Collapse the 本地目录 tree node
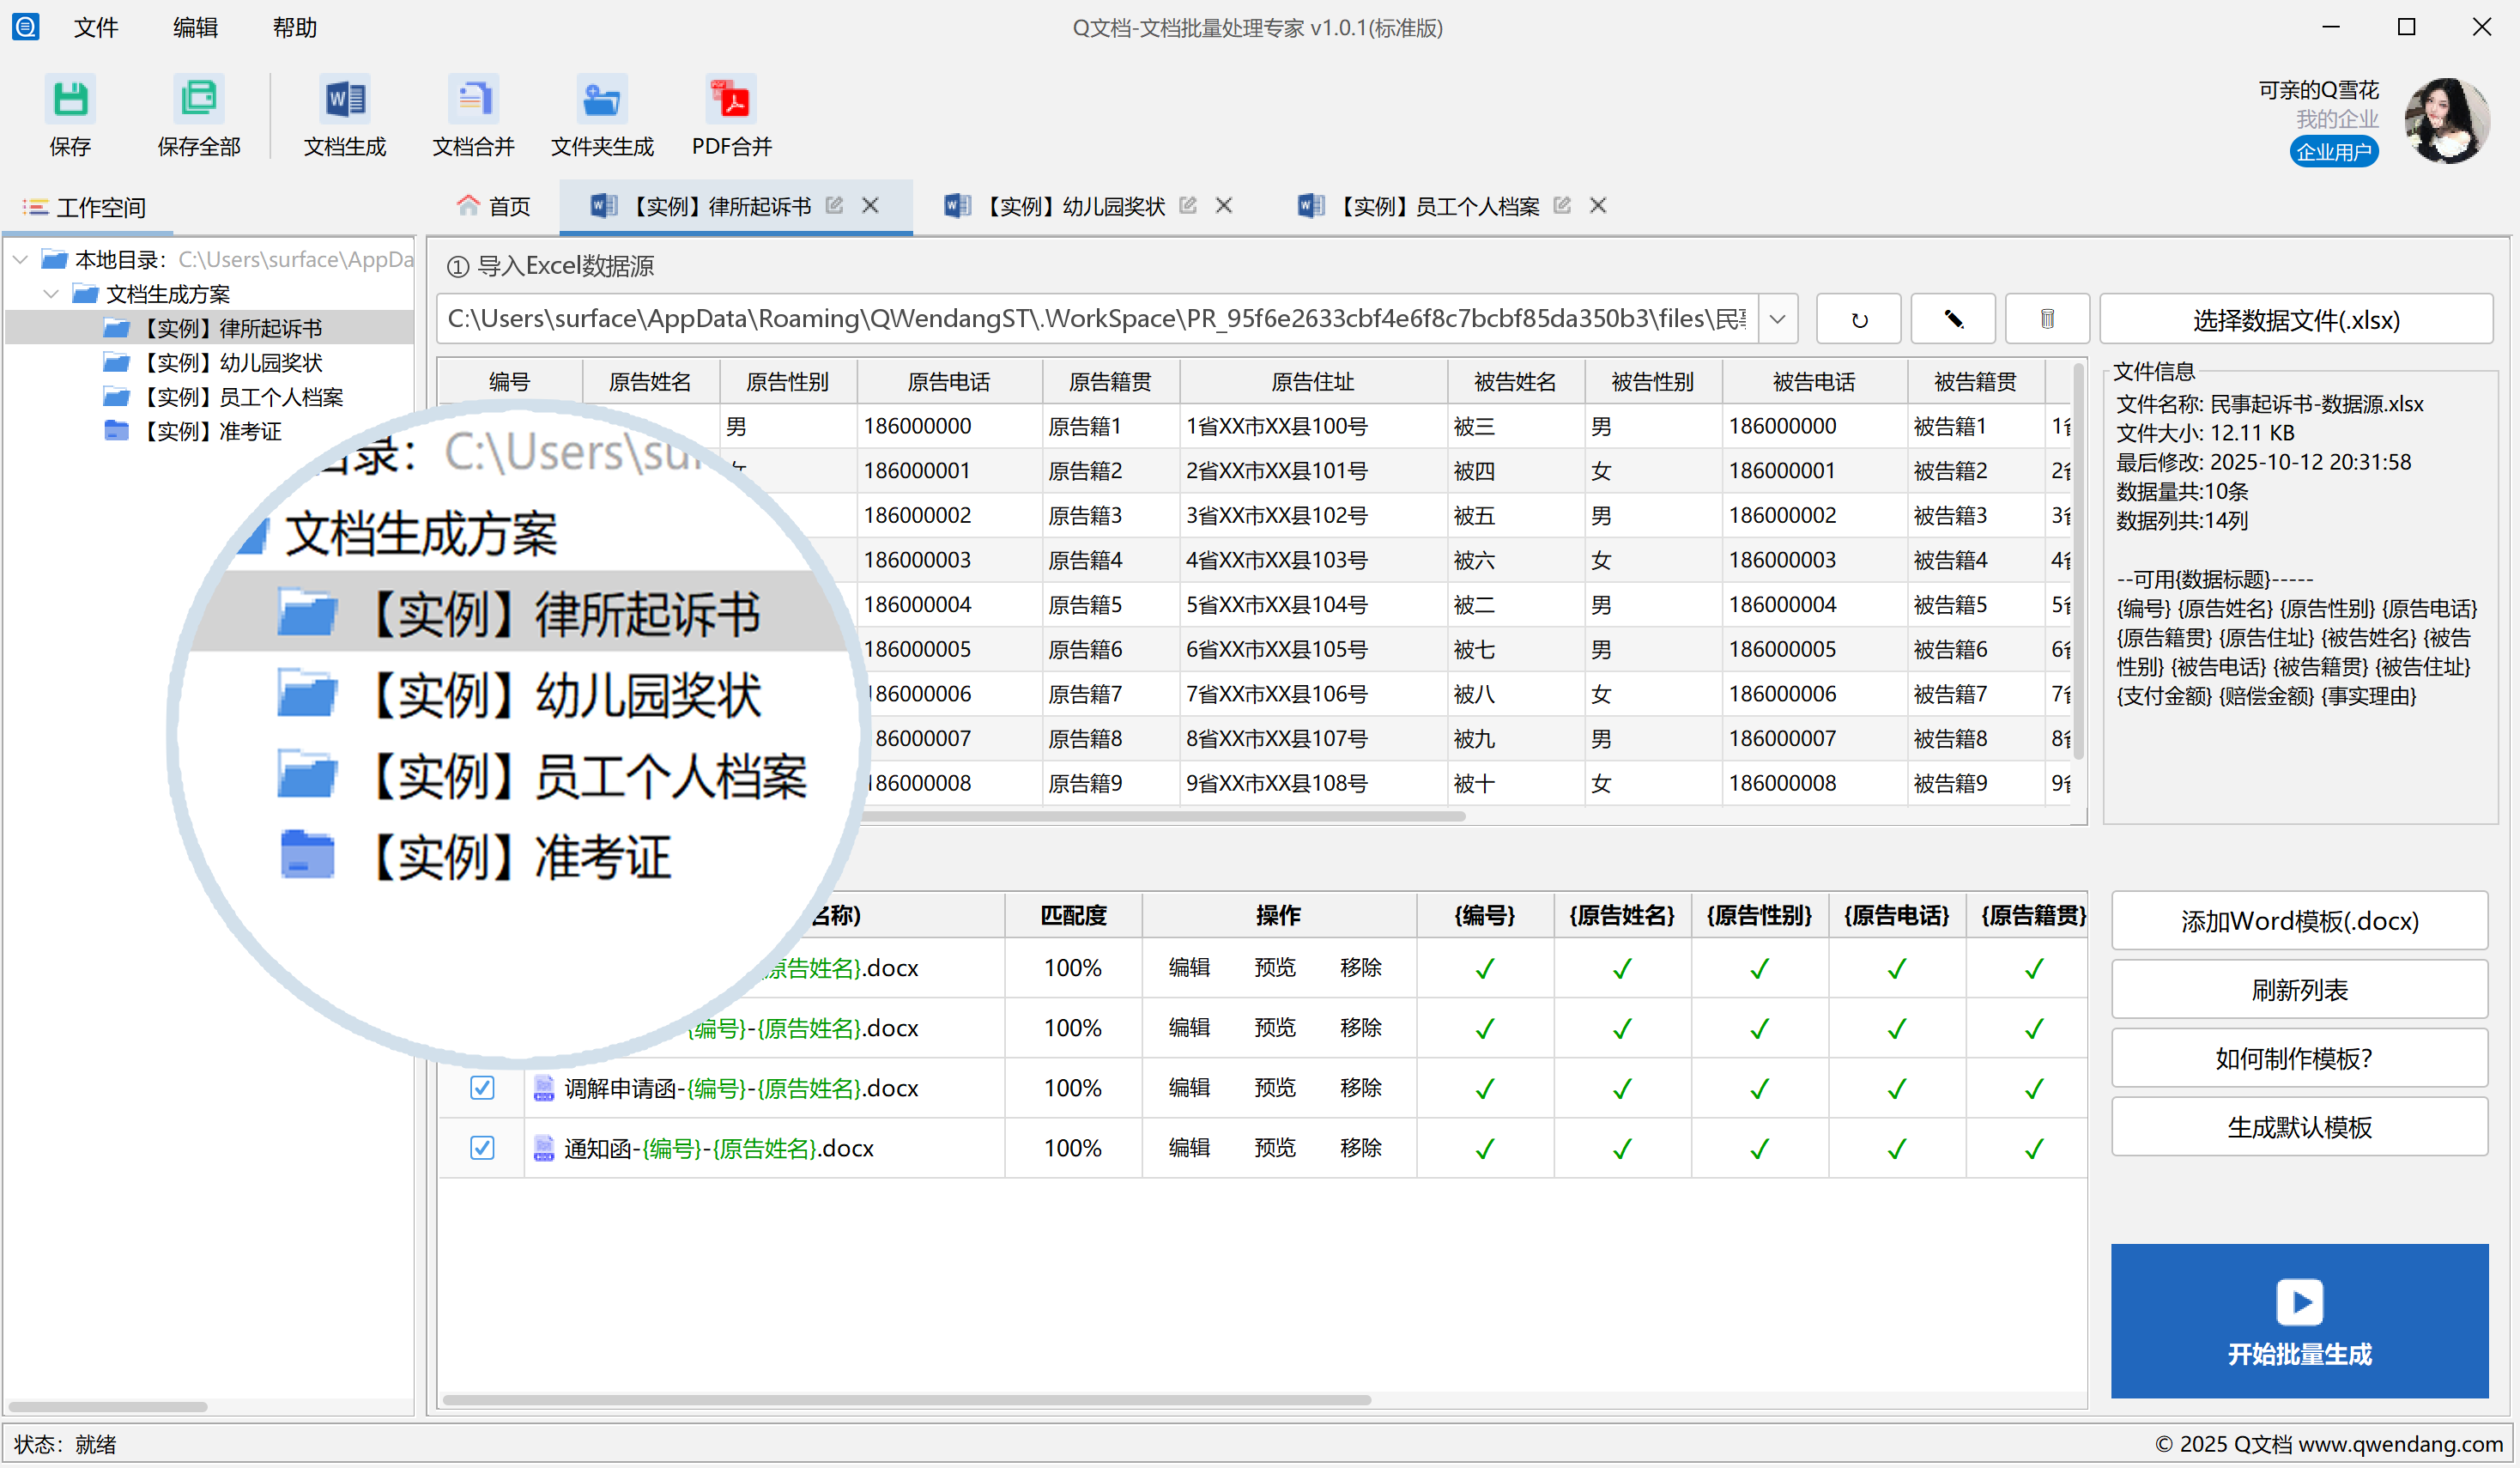 [20, 260]
